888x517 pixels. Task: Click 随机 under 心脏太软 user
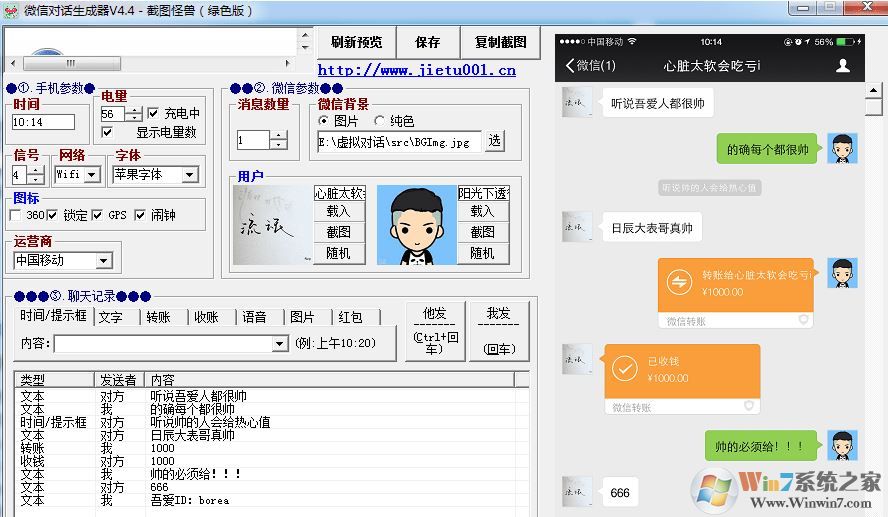pyautogui.click(x=339, y=253)
